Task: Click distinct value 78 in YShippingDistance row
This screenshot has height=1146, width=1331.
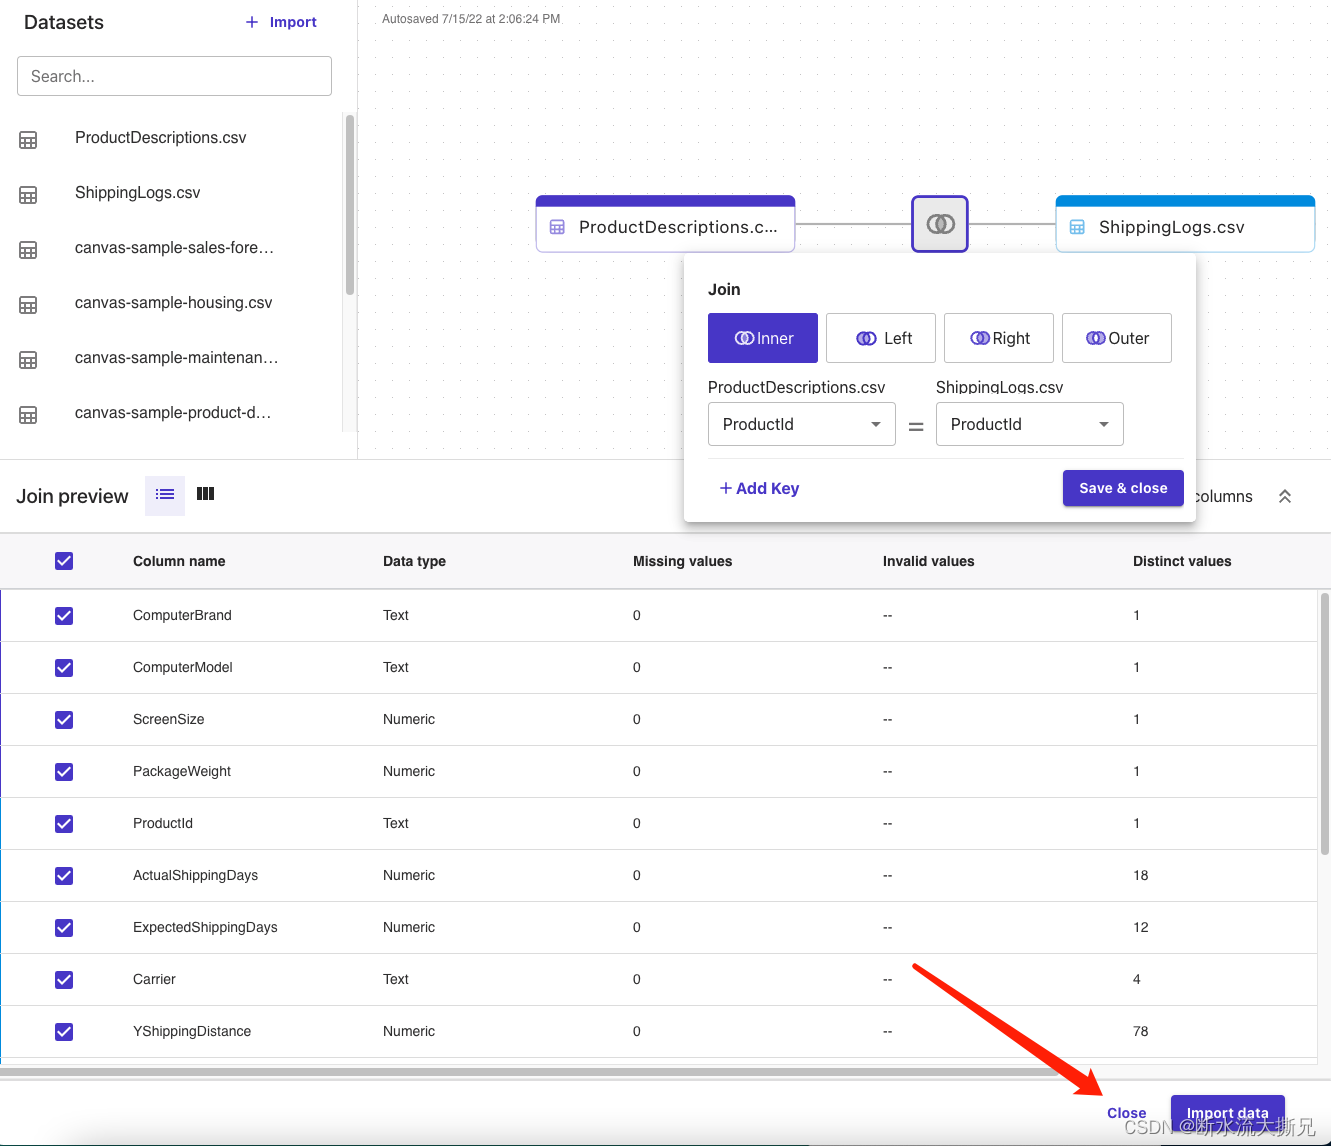Action: point(1140,1032)
